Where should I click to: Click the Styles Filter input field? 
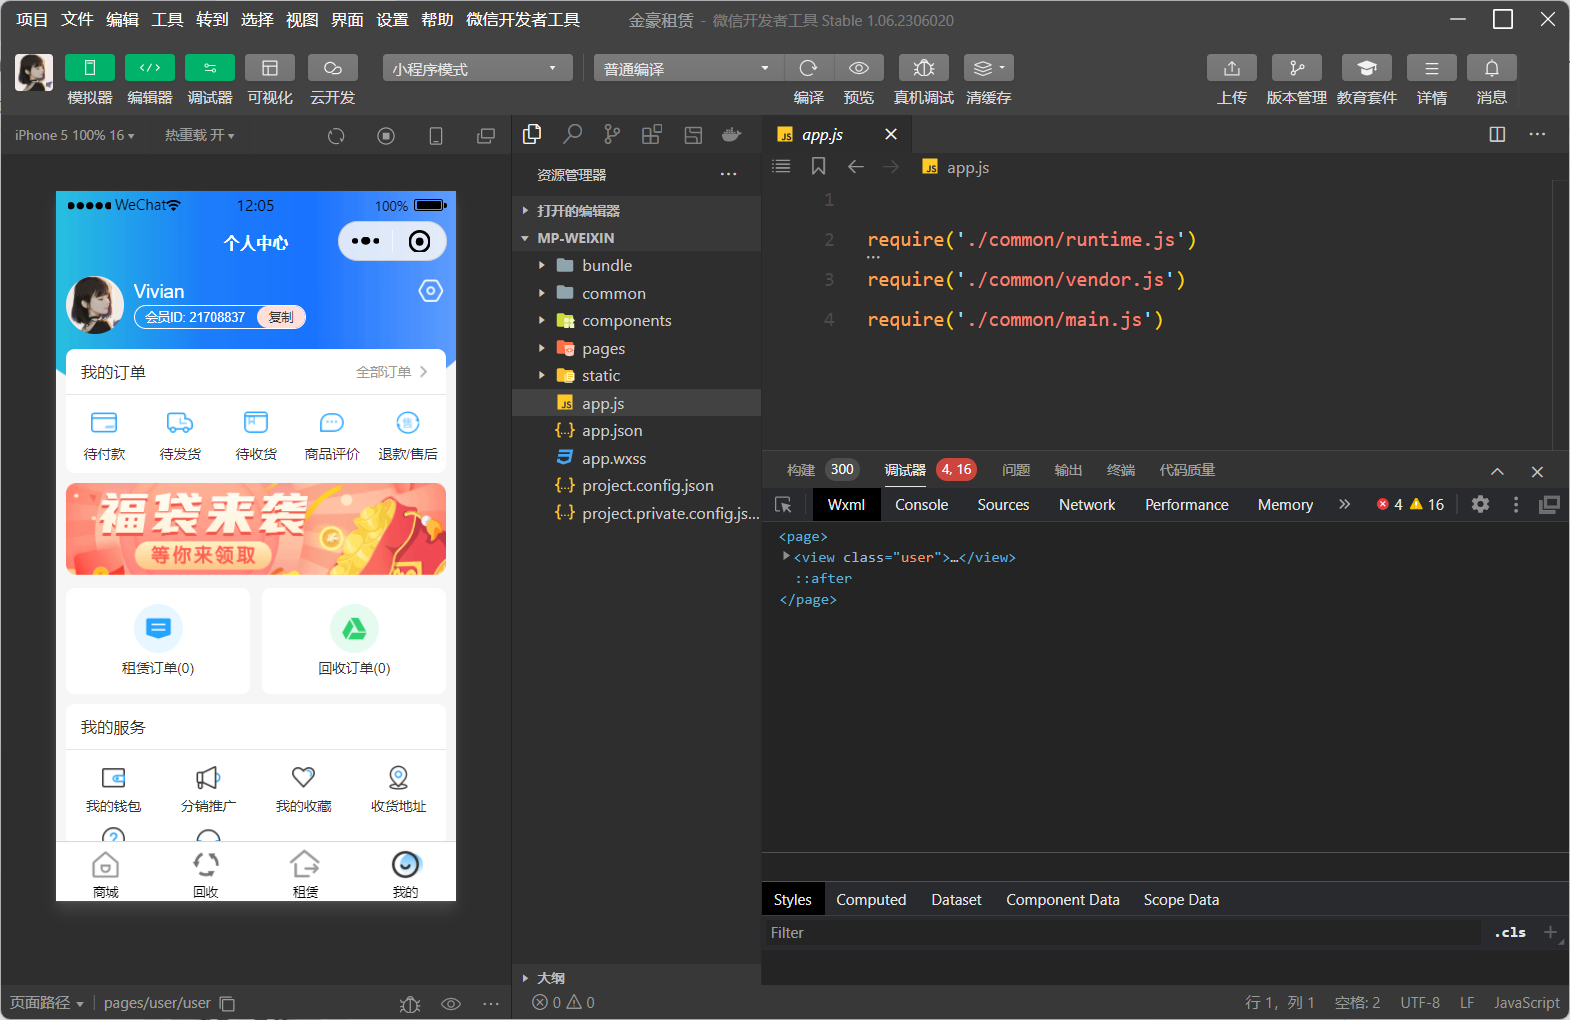point(1120,932)
